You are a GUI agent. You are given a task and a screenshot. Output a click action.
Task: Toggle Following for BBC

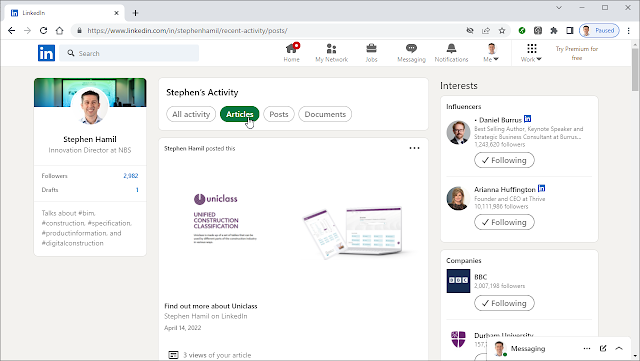point(504,303)
